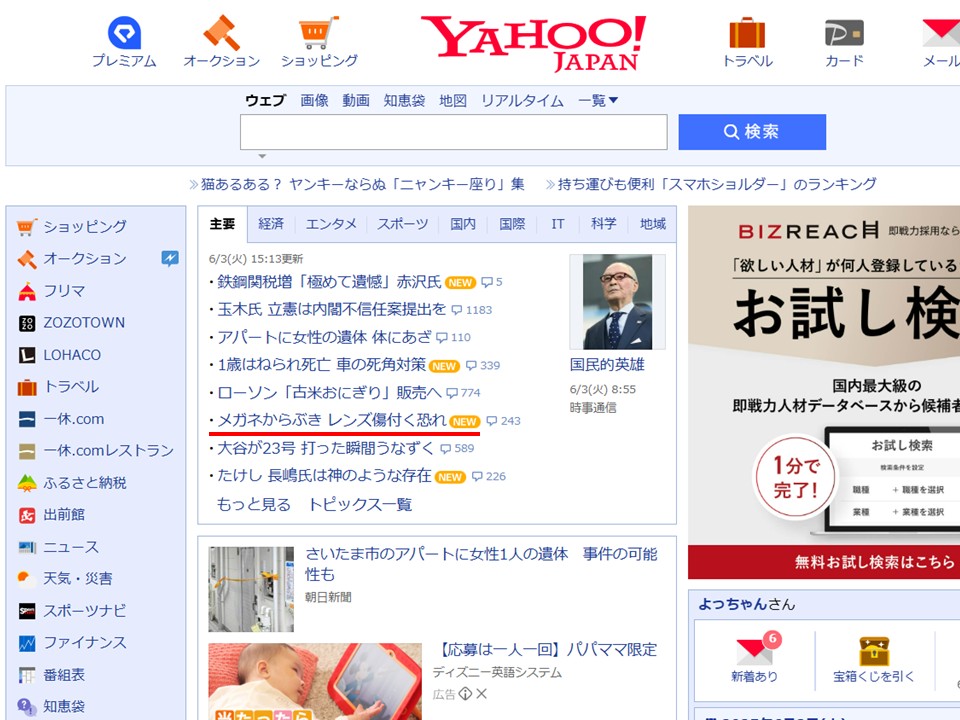Image resolution: width=960 pixels, height=720 pixels.
Task: Open headline 玉木氏 立憲は内閣不信任案提出を
Action: click(332, 310)
